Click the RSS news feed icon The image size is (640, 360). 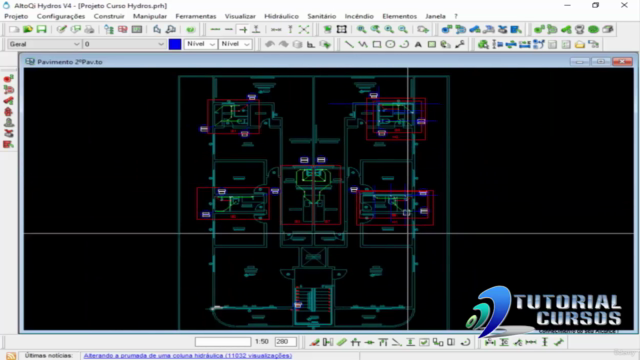coord(11,356)
